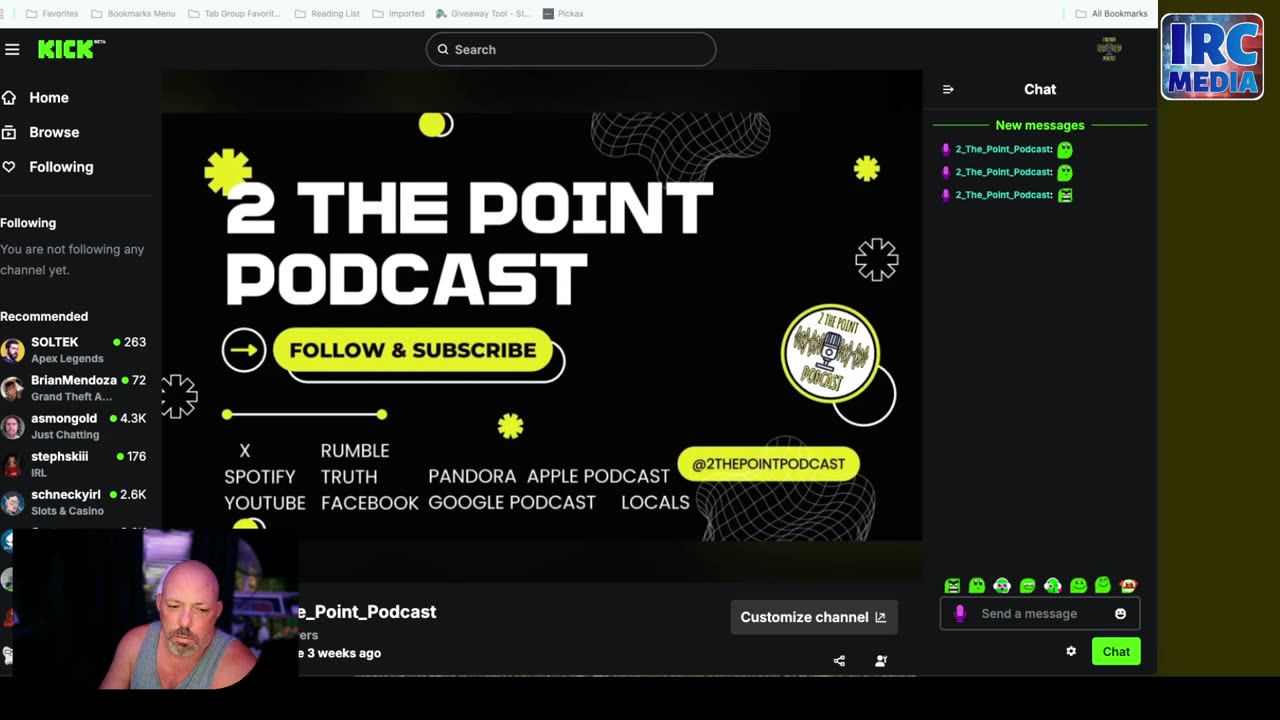Open asmongold recommended channel
This screenshot has height=720, width=1280.
point(76,426)
